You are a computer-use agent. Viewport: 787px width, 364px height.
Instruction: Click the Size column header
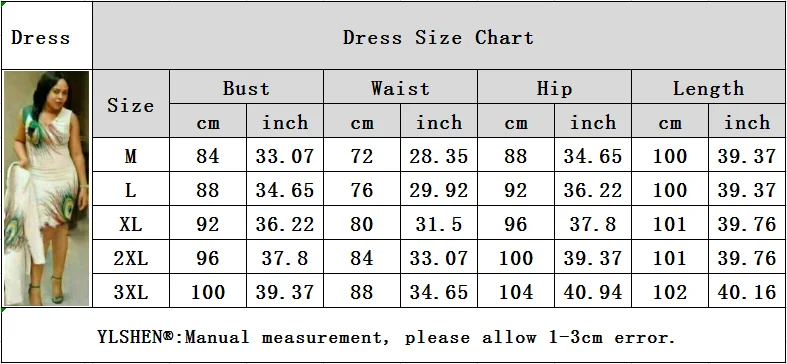130,105
